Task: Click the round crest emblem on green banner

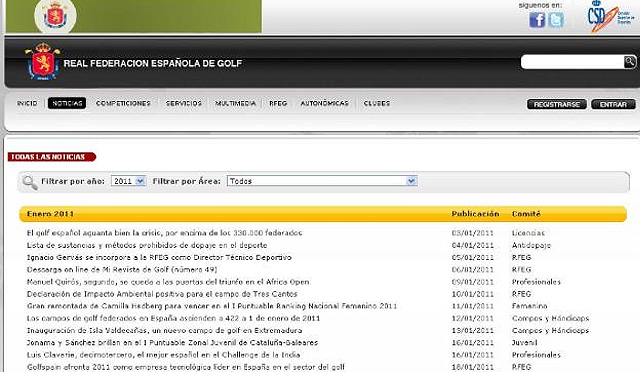Action: (x=56, y=16)
